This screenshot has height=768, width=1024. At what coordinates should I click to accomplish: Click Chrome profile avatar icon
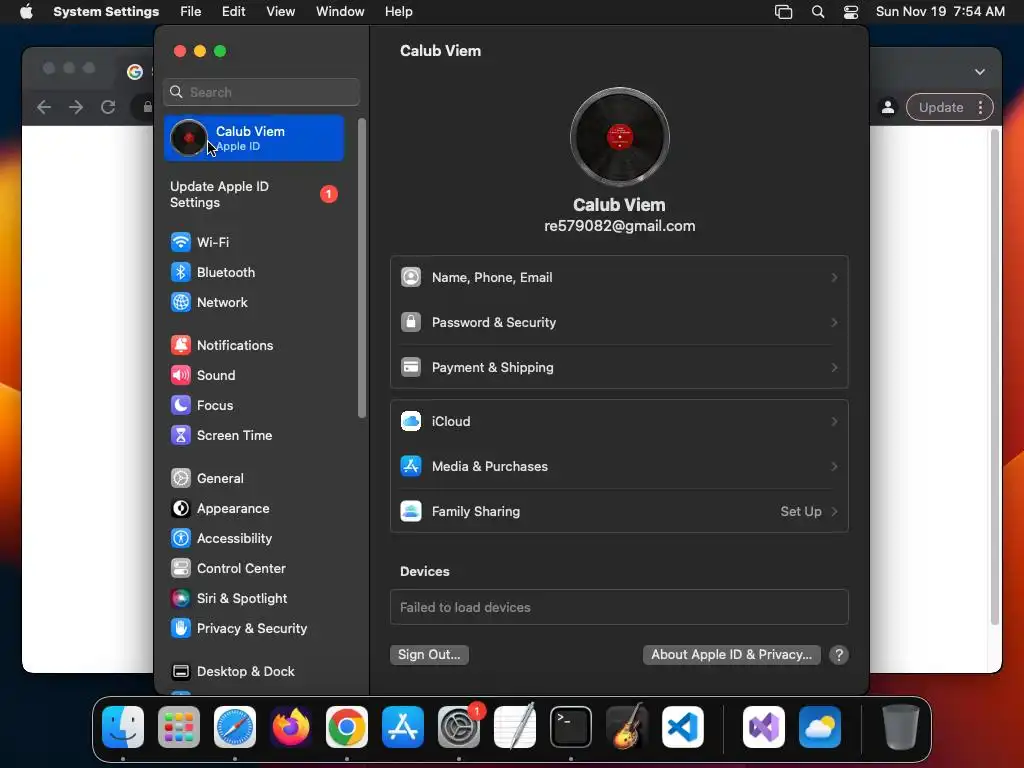(888, 108)
